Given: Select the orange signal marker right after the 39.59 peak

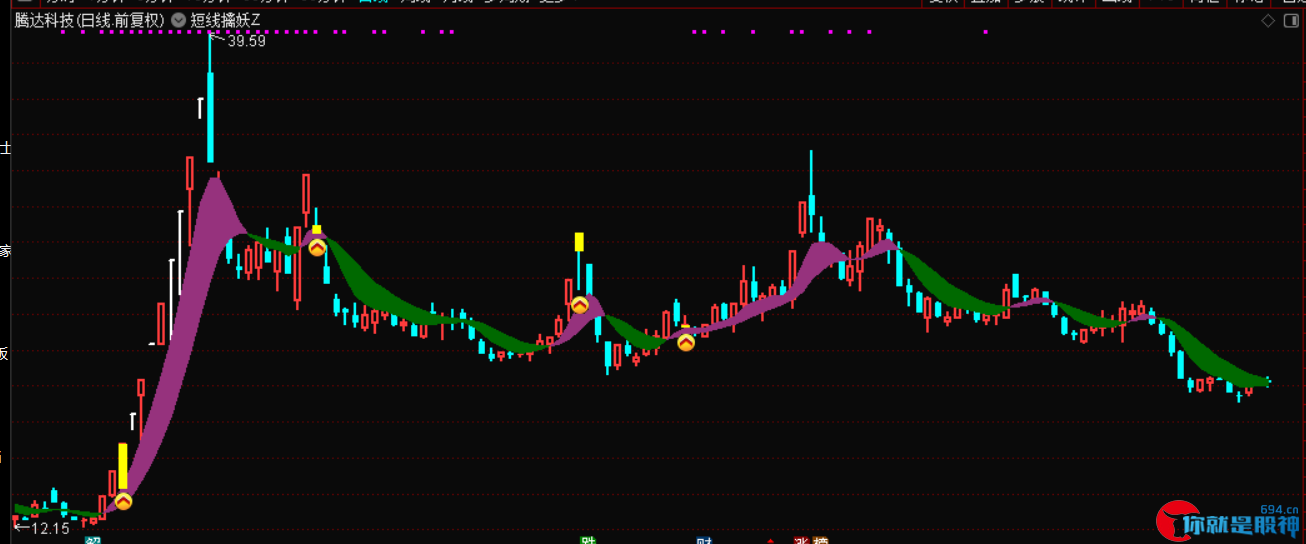Looking at the screenshot, I should point(317,247).
